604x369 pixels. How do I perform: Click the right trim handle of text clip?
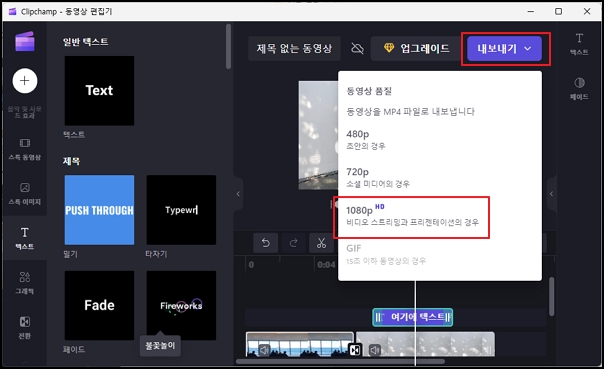448,317
